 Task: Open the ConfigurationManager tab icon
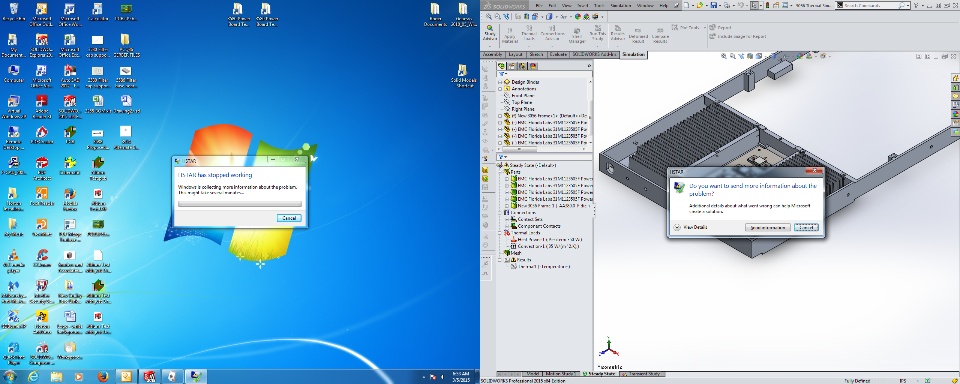click(x=523, y=66)
